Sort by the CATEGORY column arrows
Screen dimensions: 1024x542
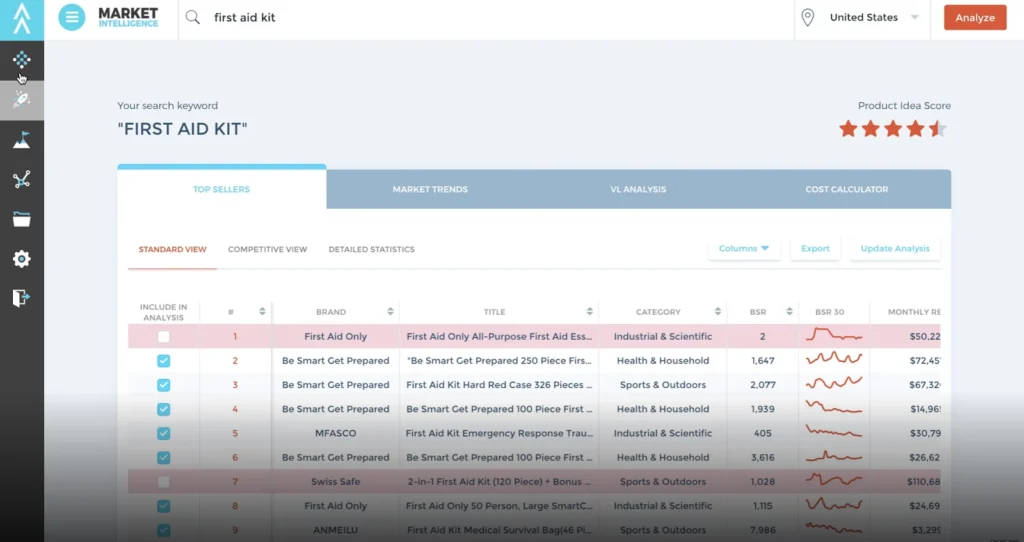(x=717, y=311)
